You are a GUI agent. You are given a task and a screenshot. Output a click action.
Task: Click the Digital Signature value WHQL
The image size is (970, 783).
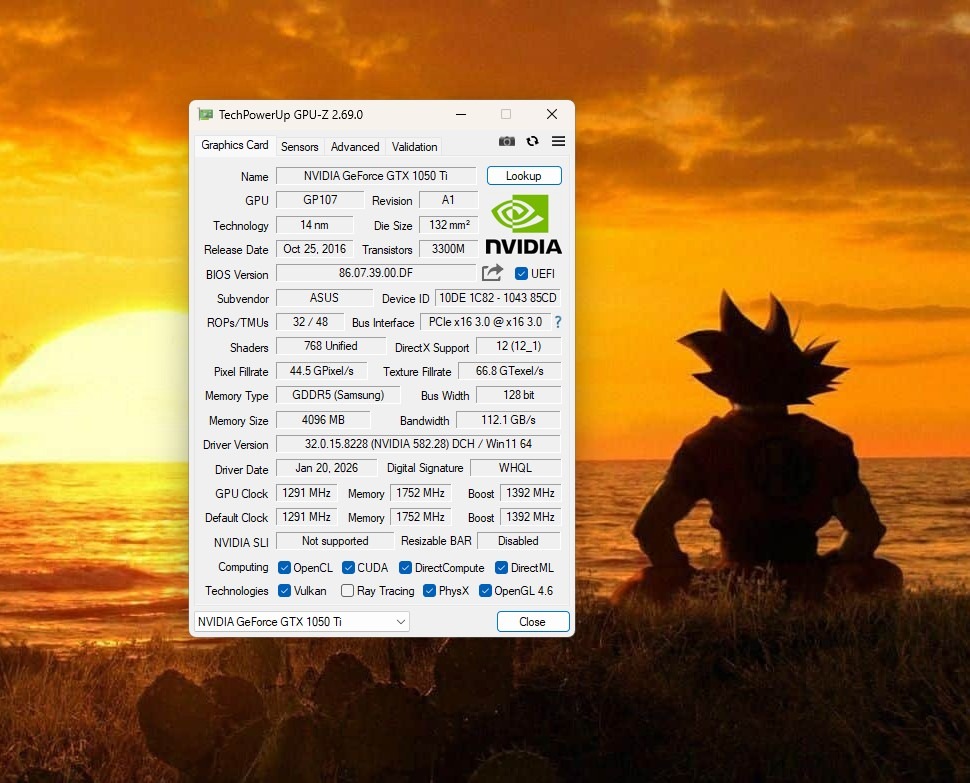pyautogui.click(x=515, y=468)
